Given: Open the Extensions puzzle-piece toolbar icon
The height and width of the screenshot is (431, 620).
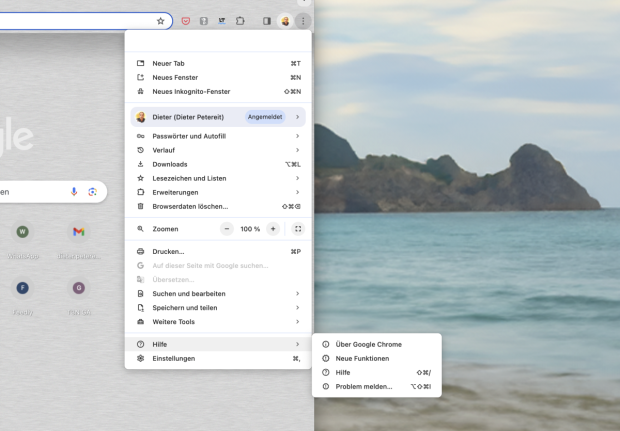Looking at the screenshot, I should [240, 20].
